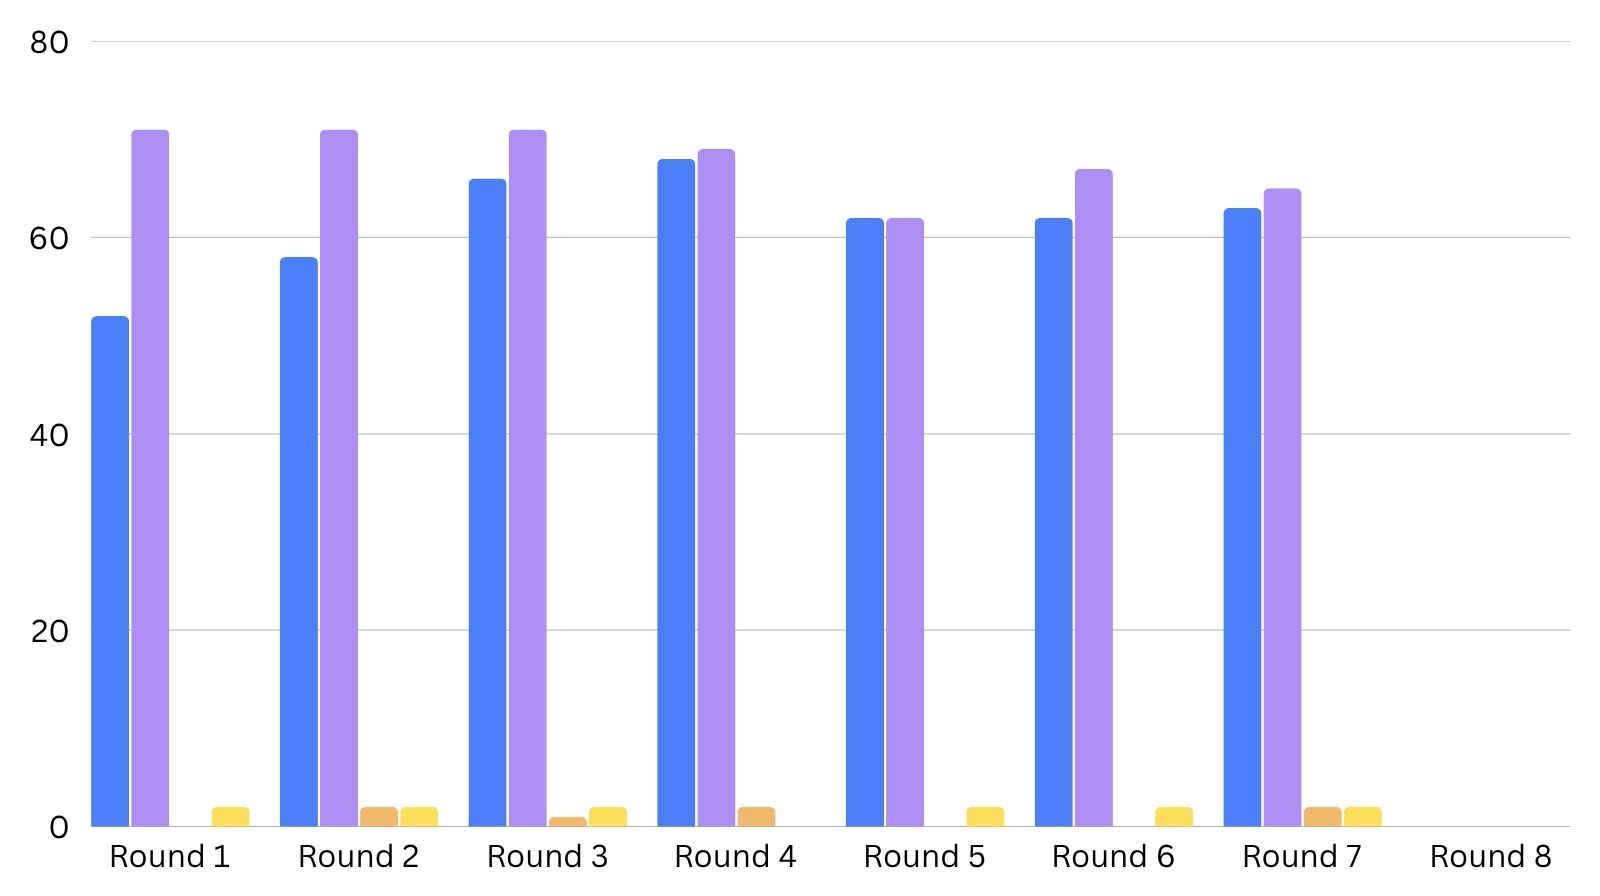The image size is (1600, 896).
Task: Select the blue bar for Round 4
Action: [x=676, y=493]
